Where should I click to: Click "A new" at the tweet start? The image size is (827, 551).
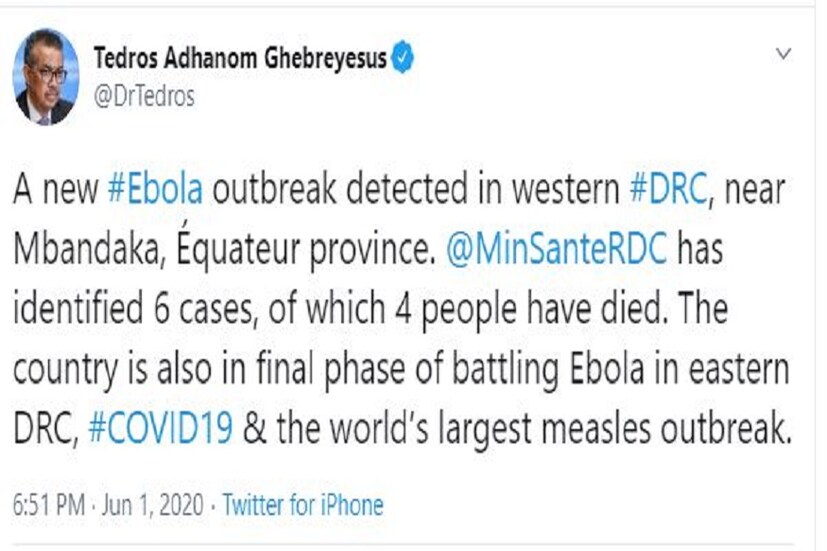coord(54,191)
